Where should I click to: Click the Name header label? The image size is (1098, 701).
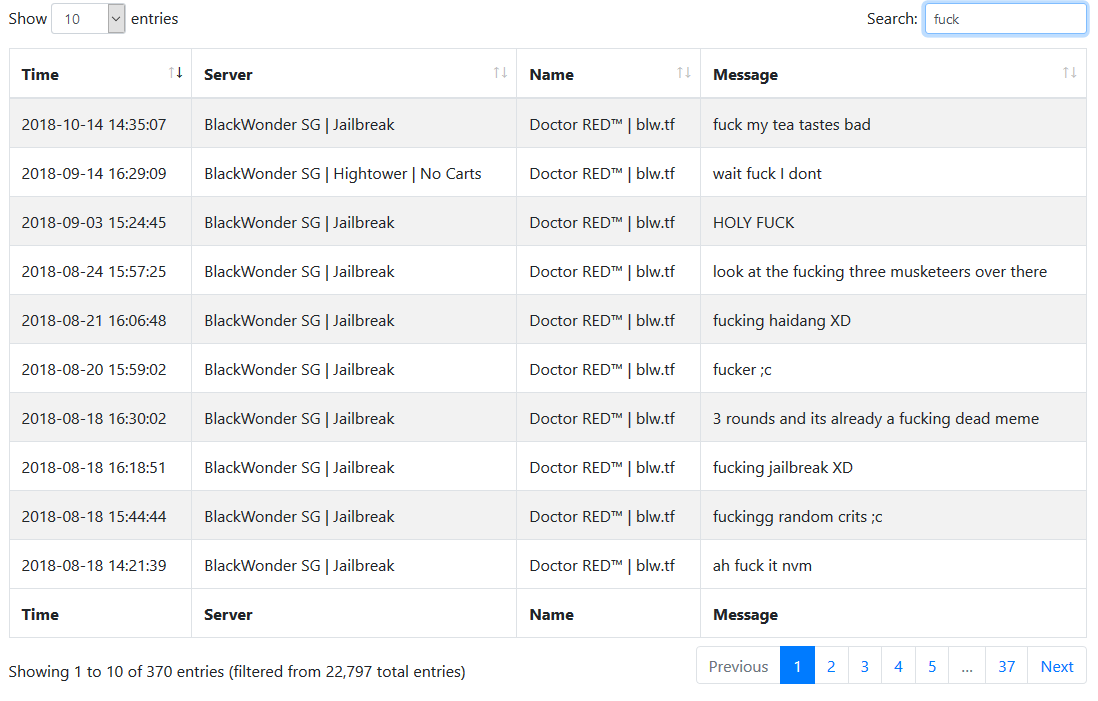[x=552, y=74]
